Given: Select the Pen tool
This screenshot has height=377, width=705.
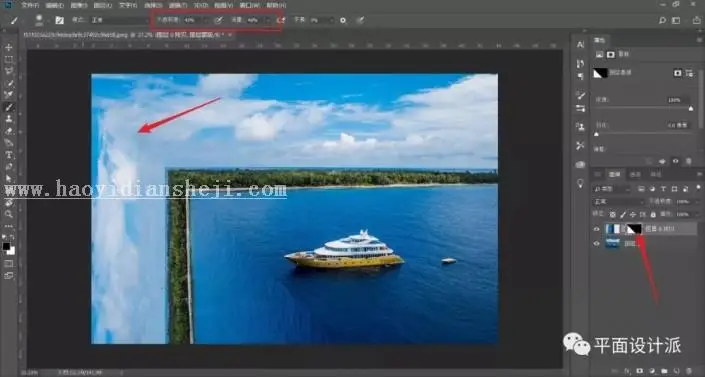Looking at the screenshot, I should [8, 167].
